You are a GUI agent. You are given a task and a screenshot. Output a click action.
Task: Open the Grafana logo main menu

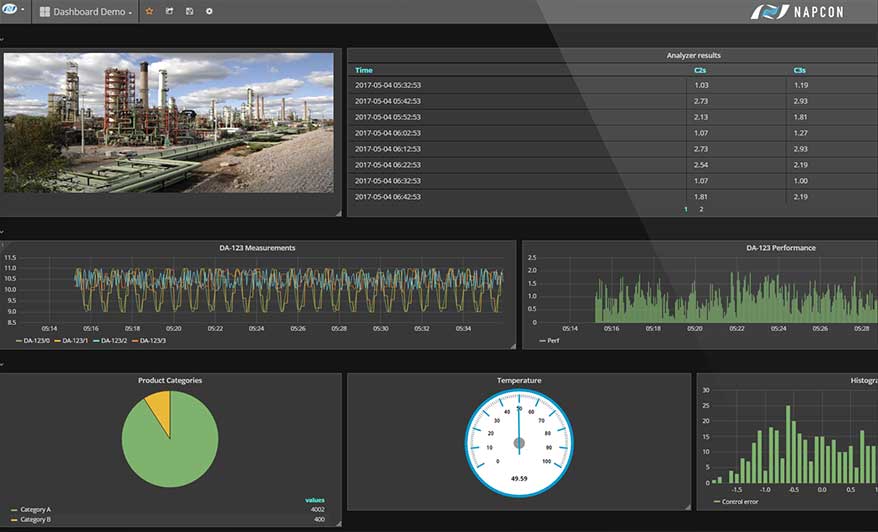(11, 11)
